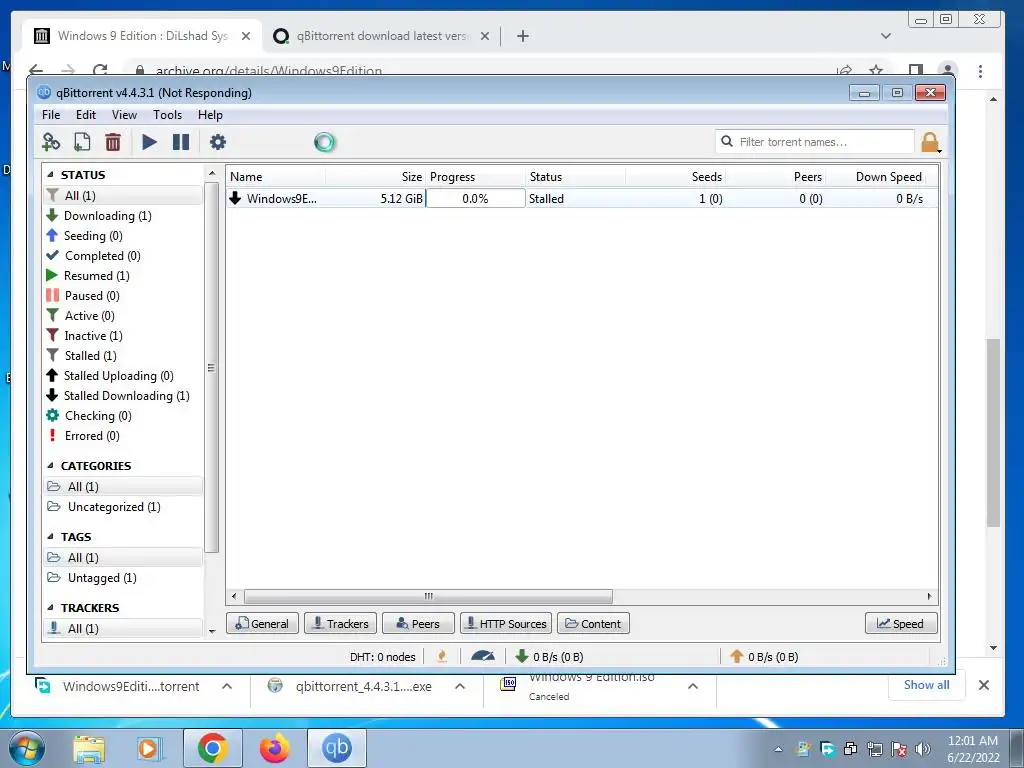The width and height of the screenshot is (1024, 768).
Task: Filter by Checking (0) status
Action: point(97,416)
